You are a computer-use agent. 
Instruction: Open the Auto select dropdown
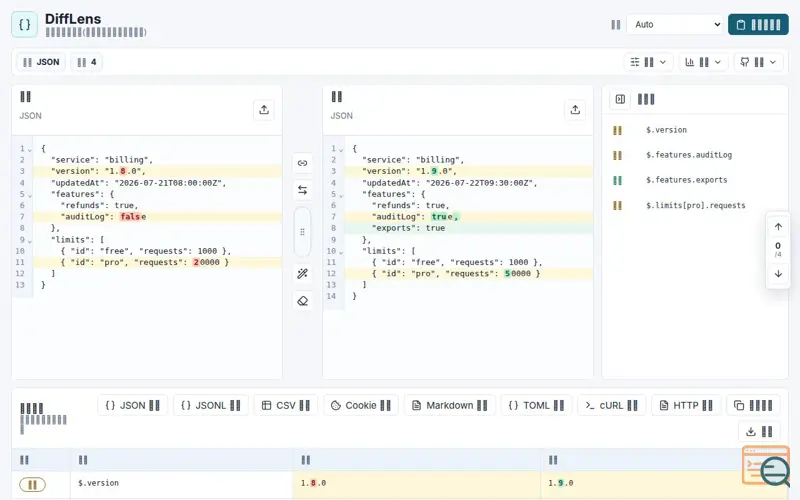point(674,24)
